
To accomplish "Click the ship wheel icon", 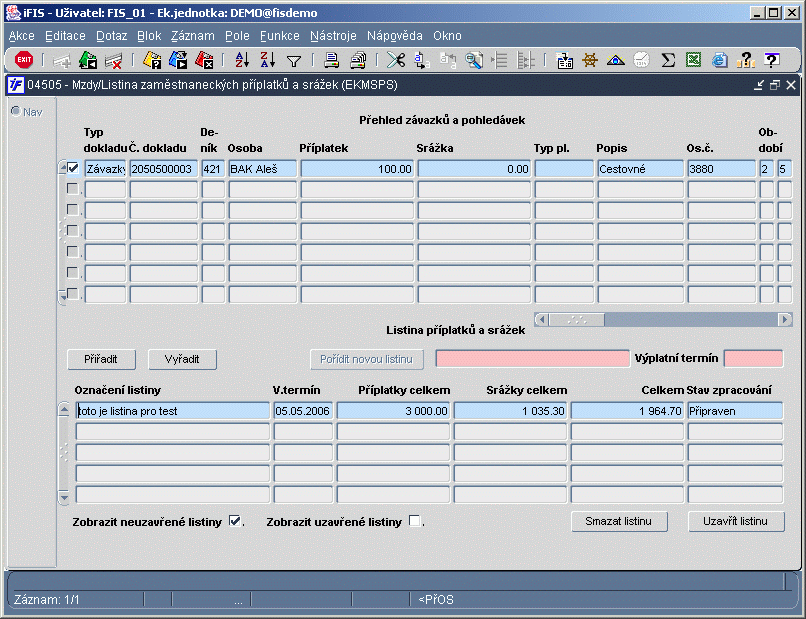I will [590, 61].
